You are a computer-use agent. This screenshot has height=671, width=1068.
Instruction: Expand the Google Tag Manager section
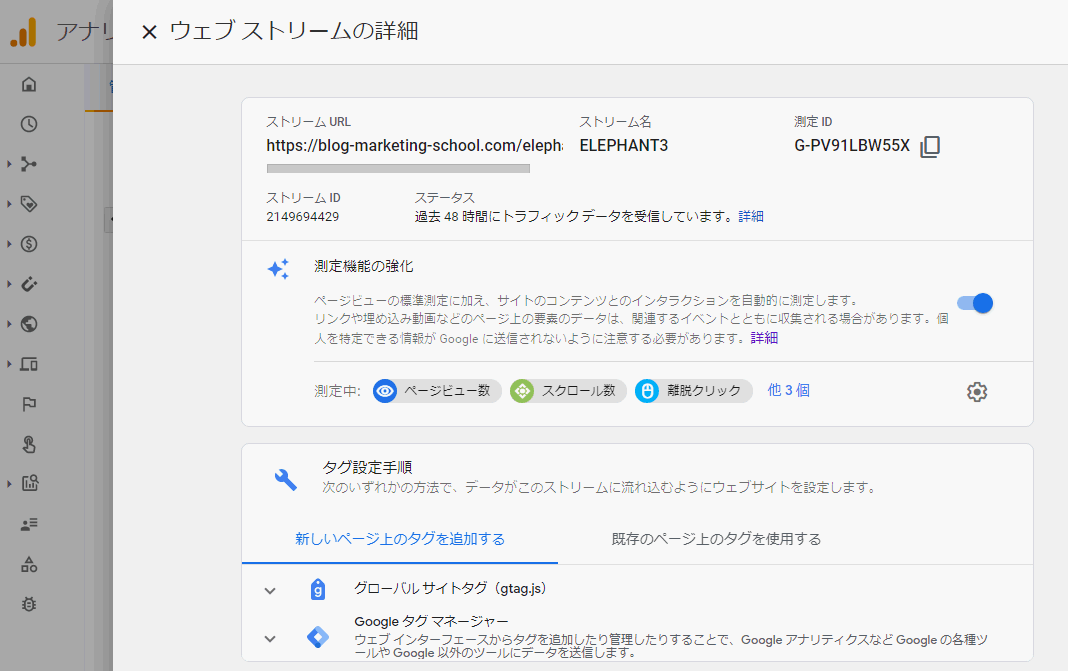pyautogui.click(x=270, y=638)
